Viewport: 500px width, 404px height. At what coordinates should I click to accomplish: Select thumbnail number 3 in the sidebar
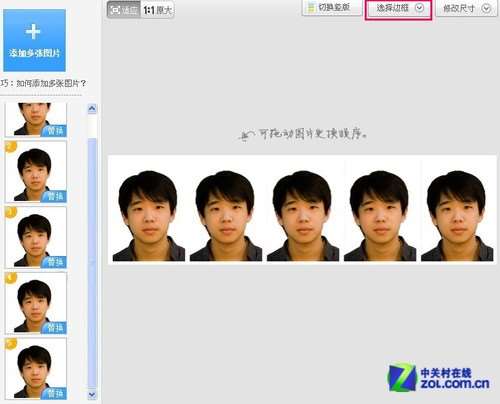coord(36,237)
